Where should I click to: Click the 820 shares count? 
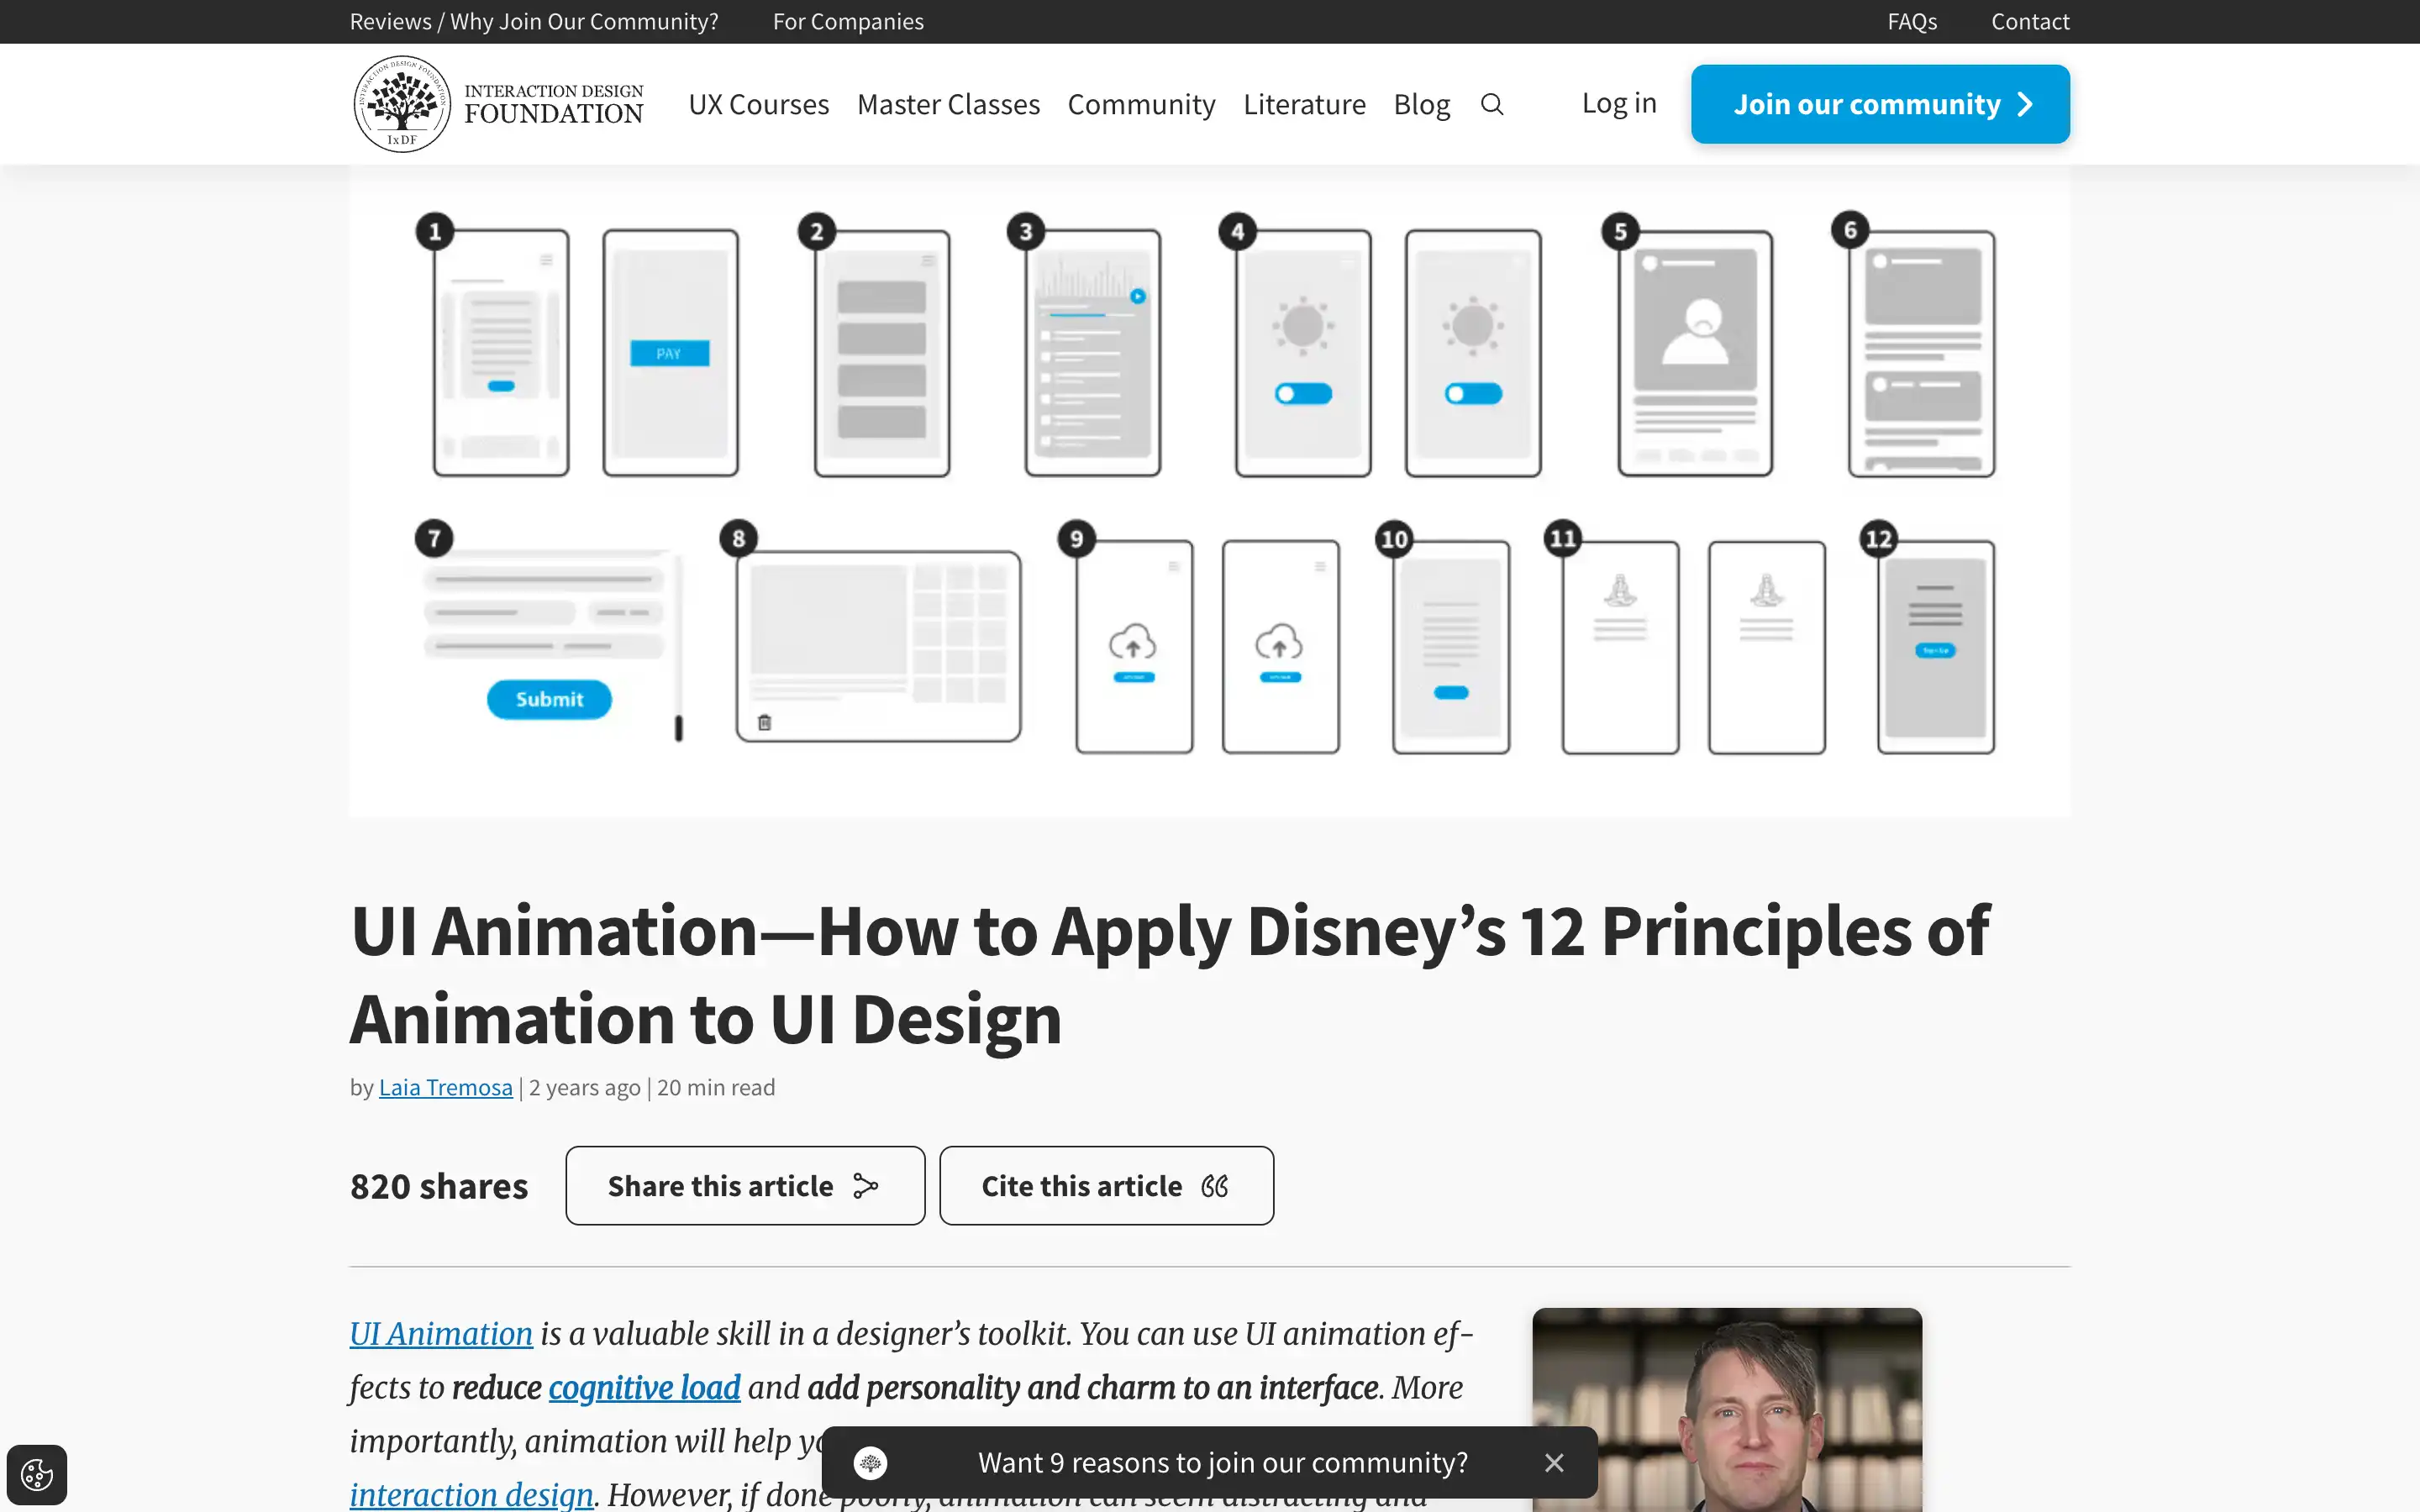[439, 1185]
